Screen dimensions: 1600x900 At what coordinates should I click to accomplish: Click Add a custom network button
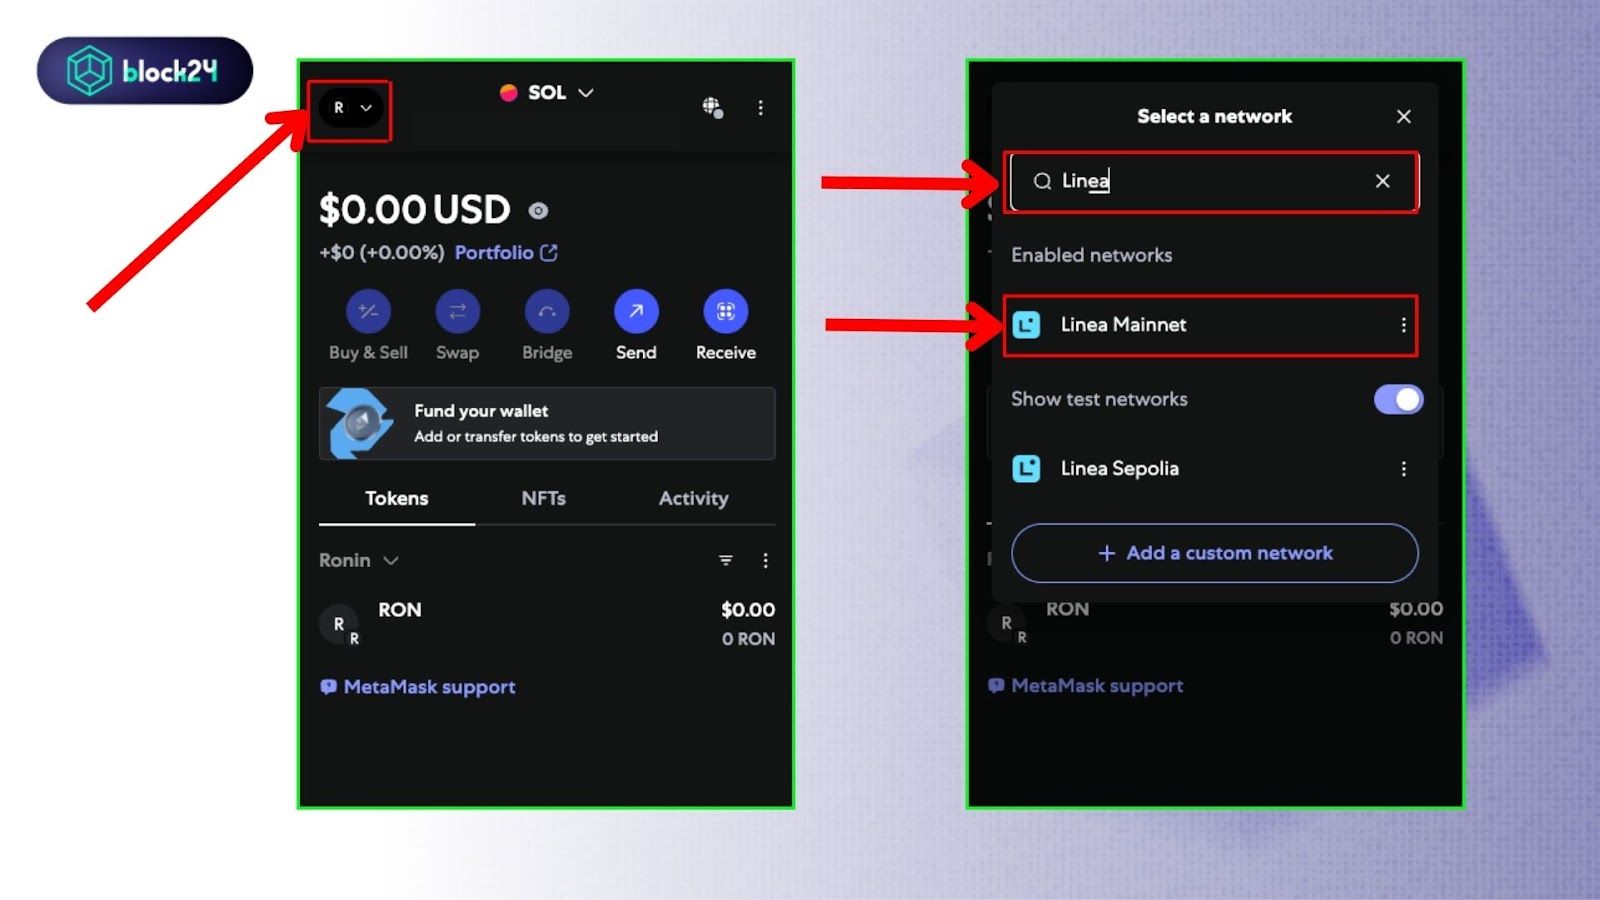(x=1214, y=553)
